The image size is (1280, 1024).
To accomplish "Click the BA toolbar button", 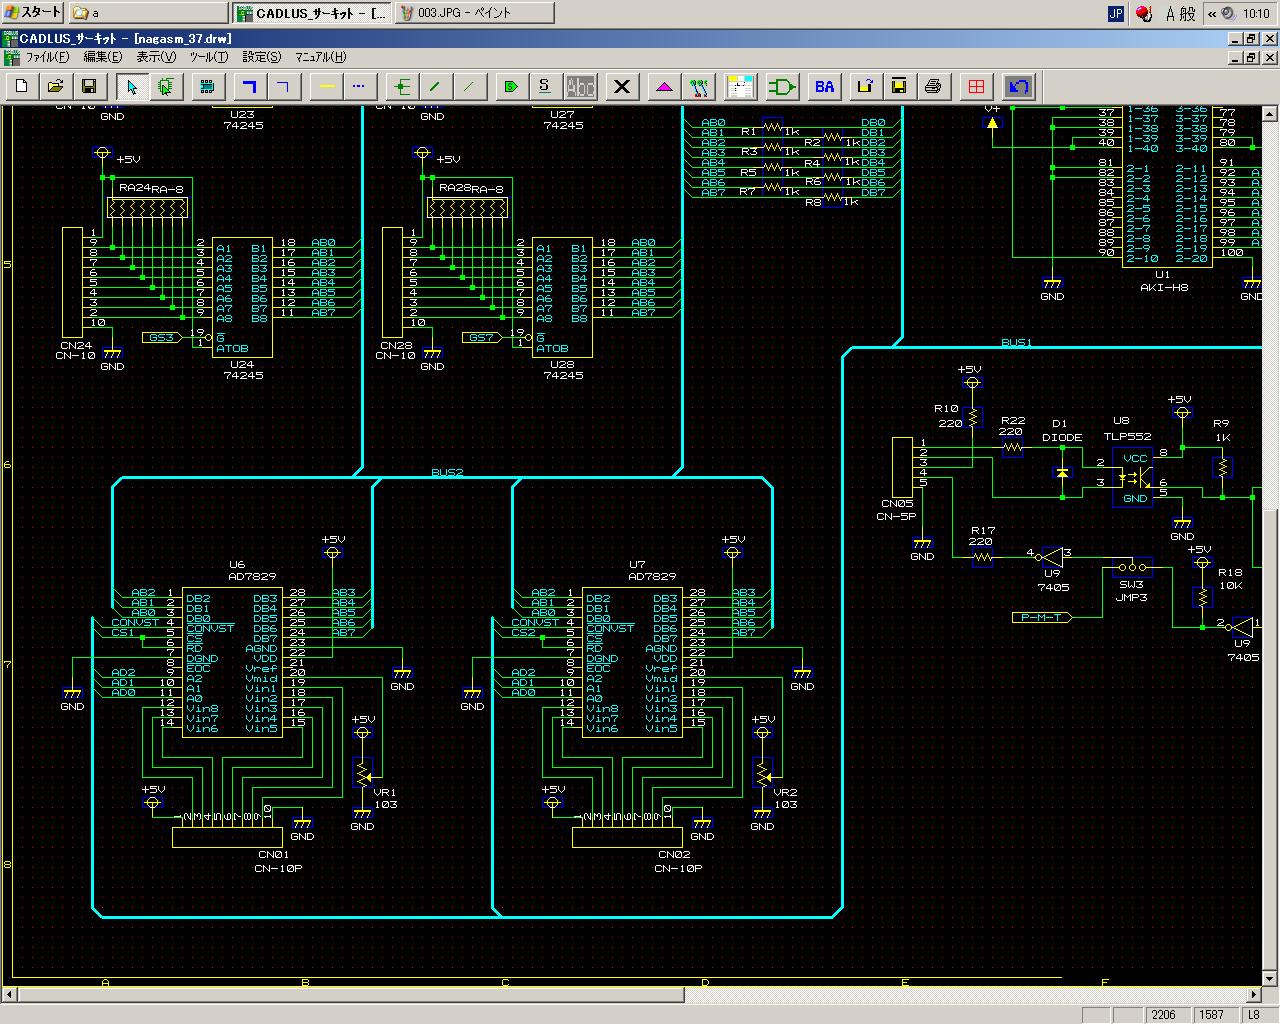I will [824, 87].
